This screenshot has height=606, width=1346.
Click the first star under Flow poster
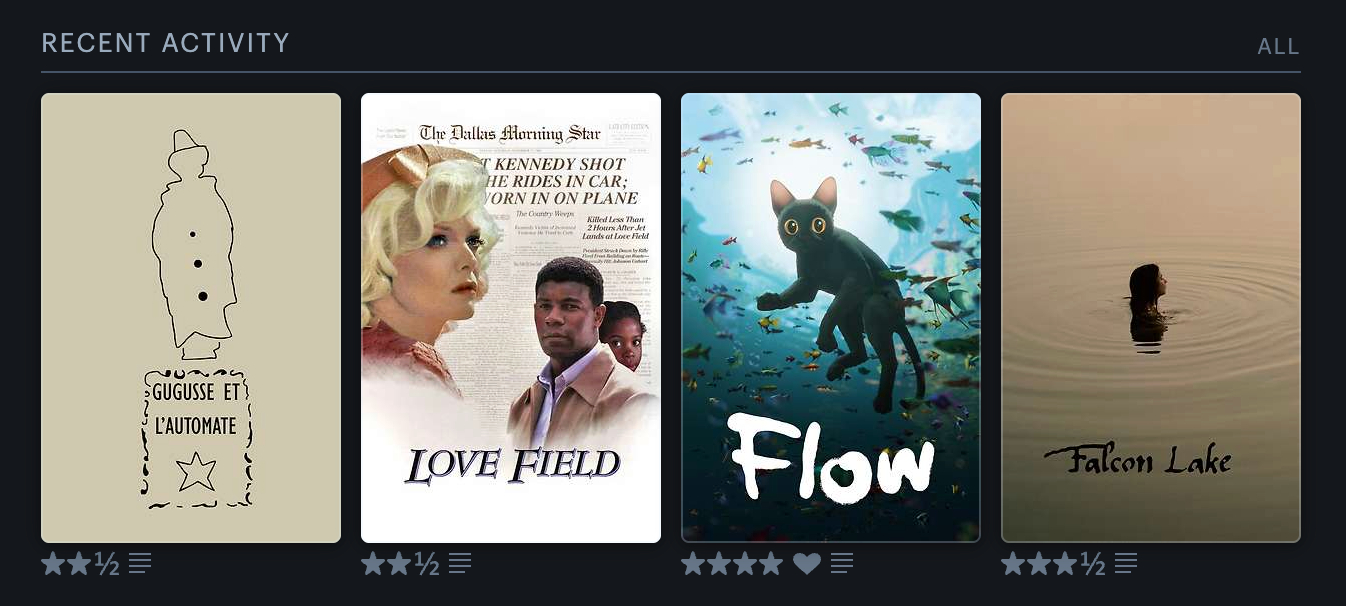[x=693, y=564]
